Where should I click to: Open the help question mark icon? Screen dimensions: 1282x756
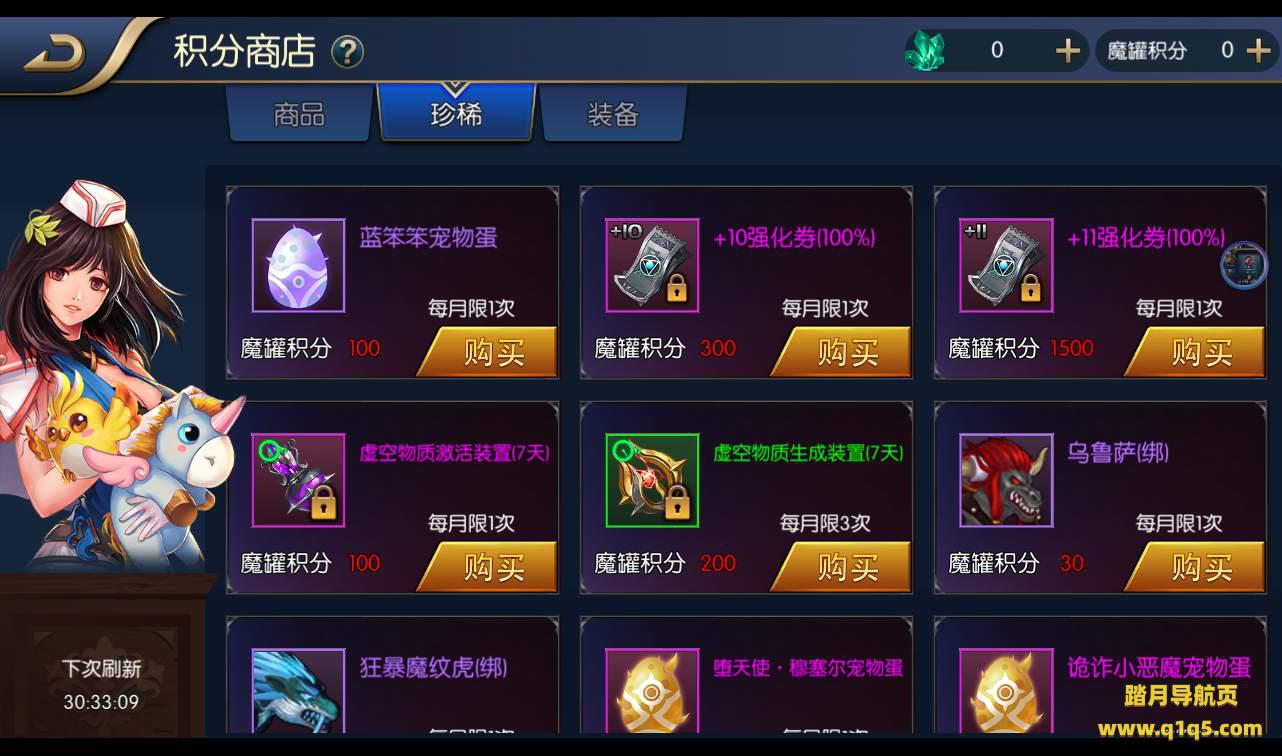point(347,52)
